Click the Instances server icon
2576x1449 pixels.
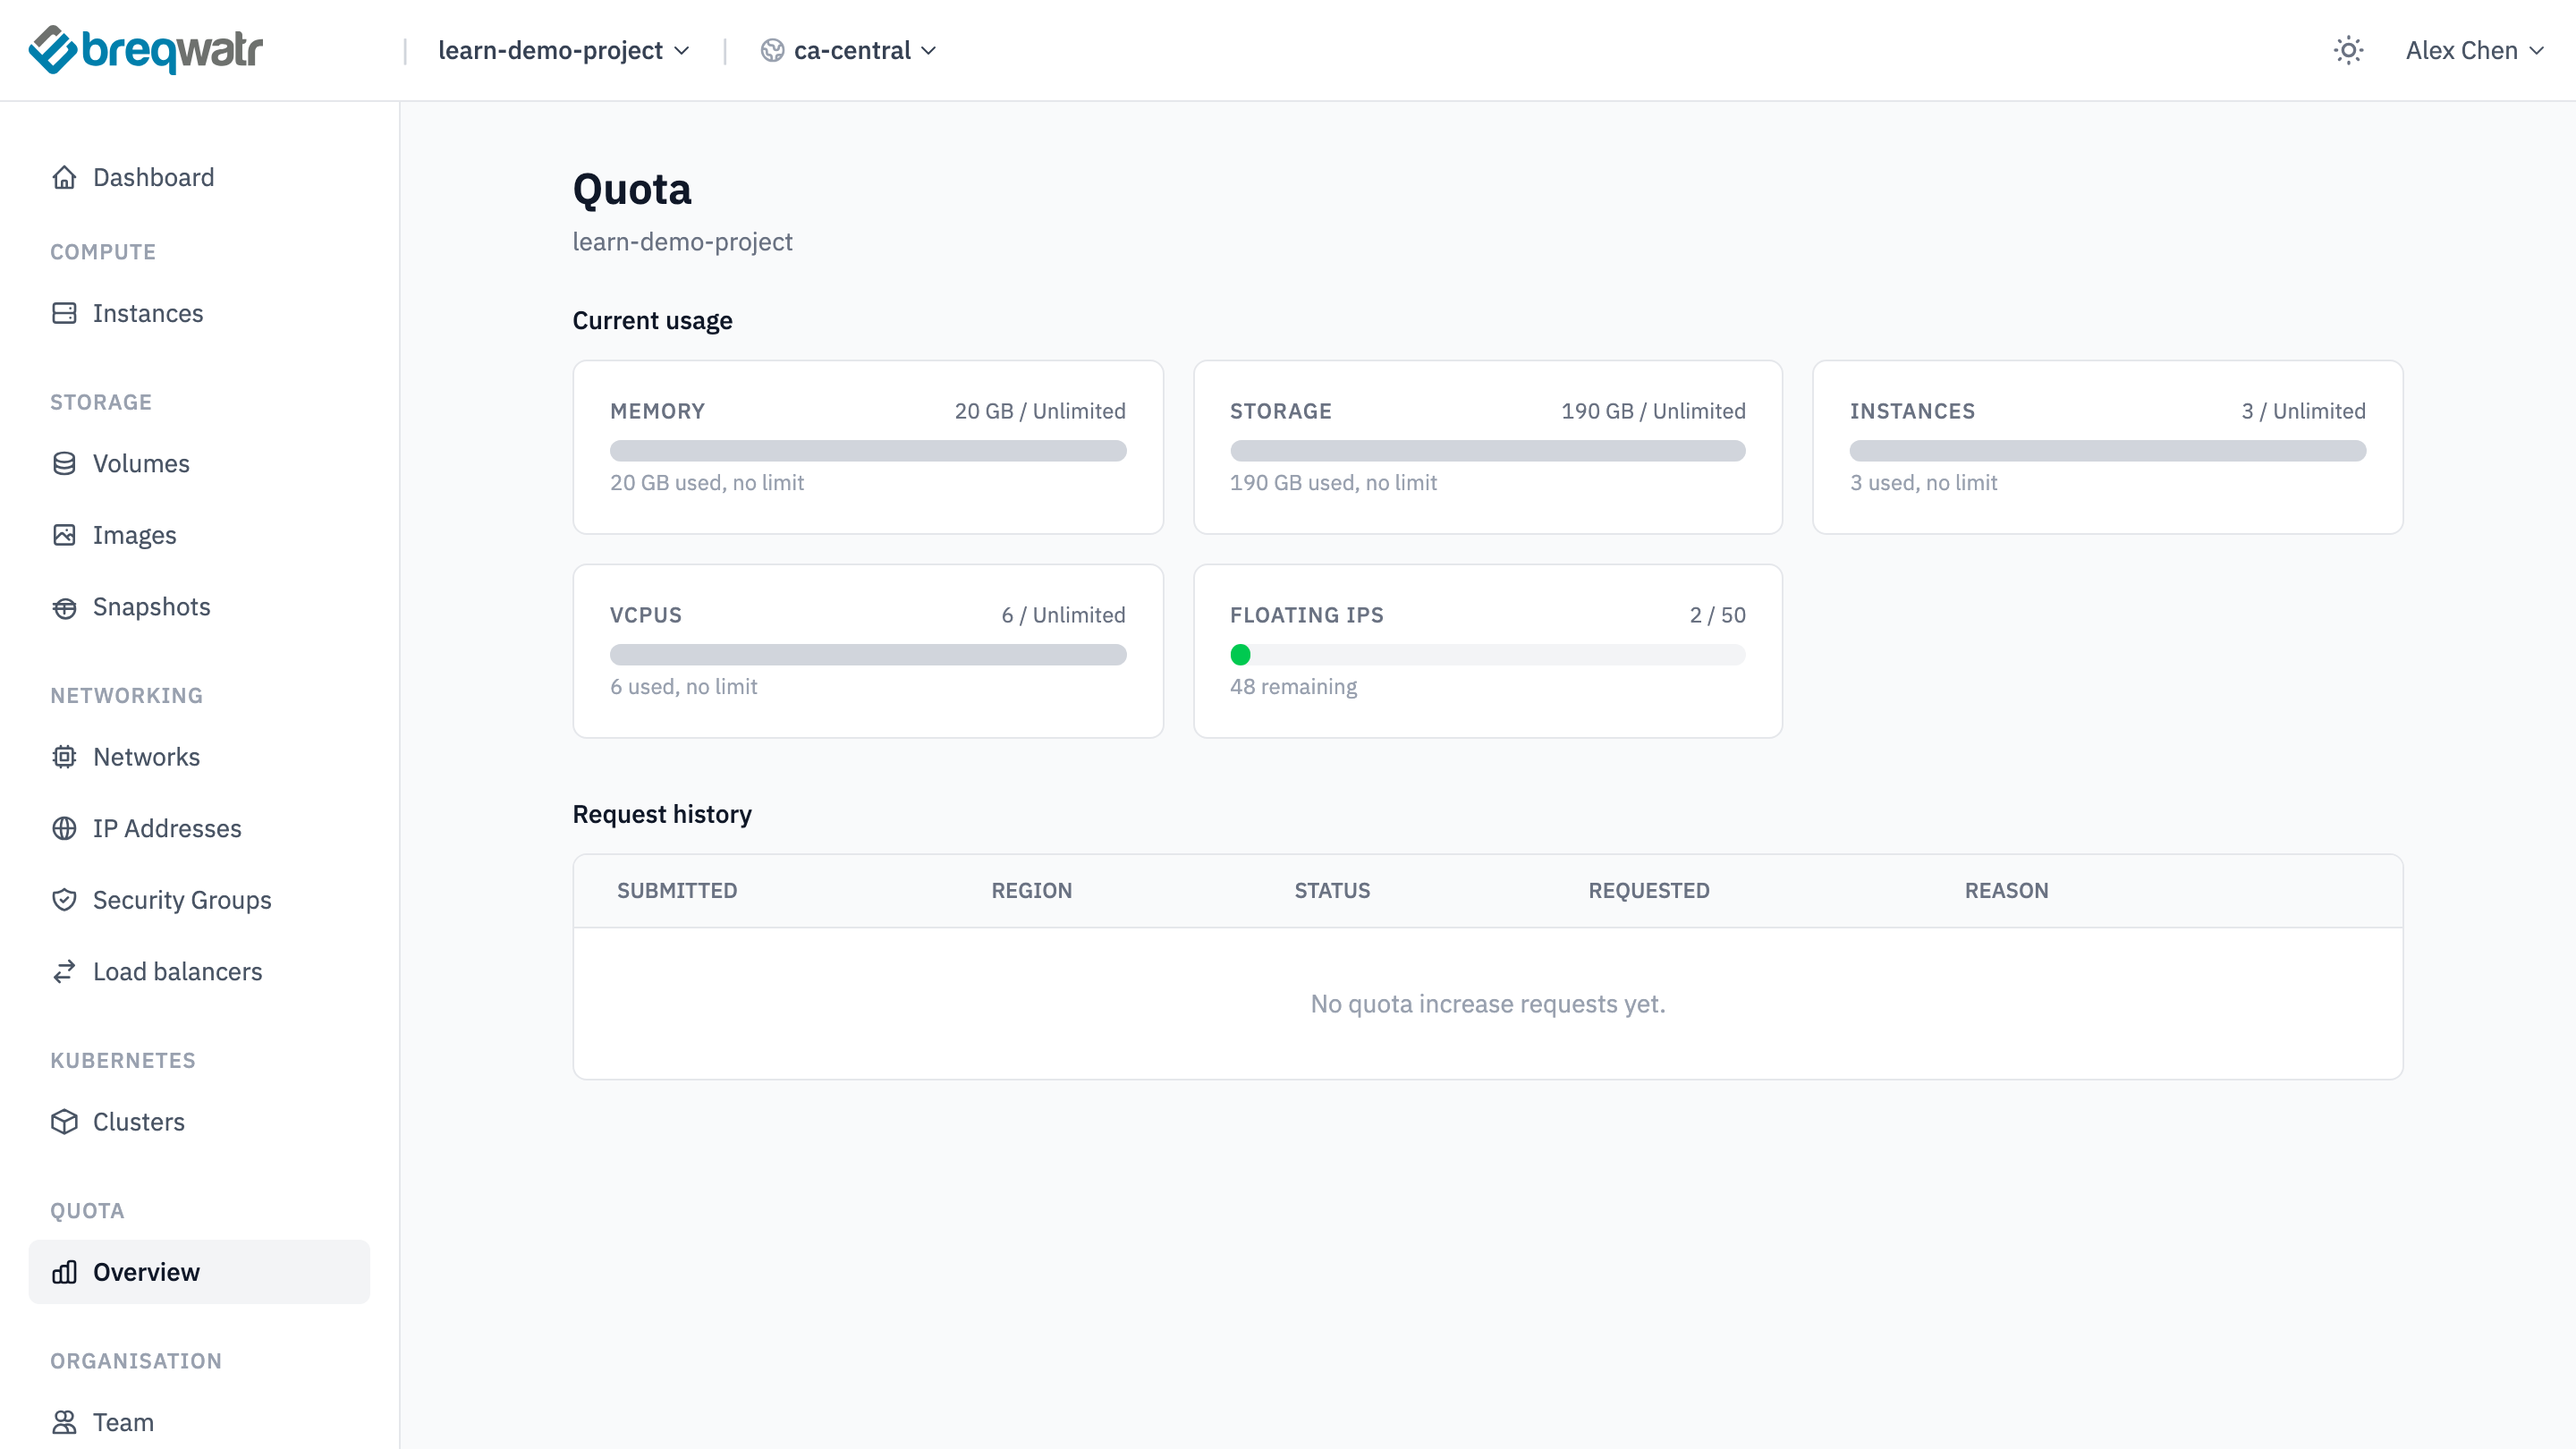click(x=64, y=313)
